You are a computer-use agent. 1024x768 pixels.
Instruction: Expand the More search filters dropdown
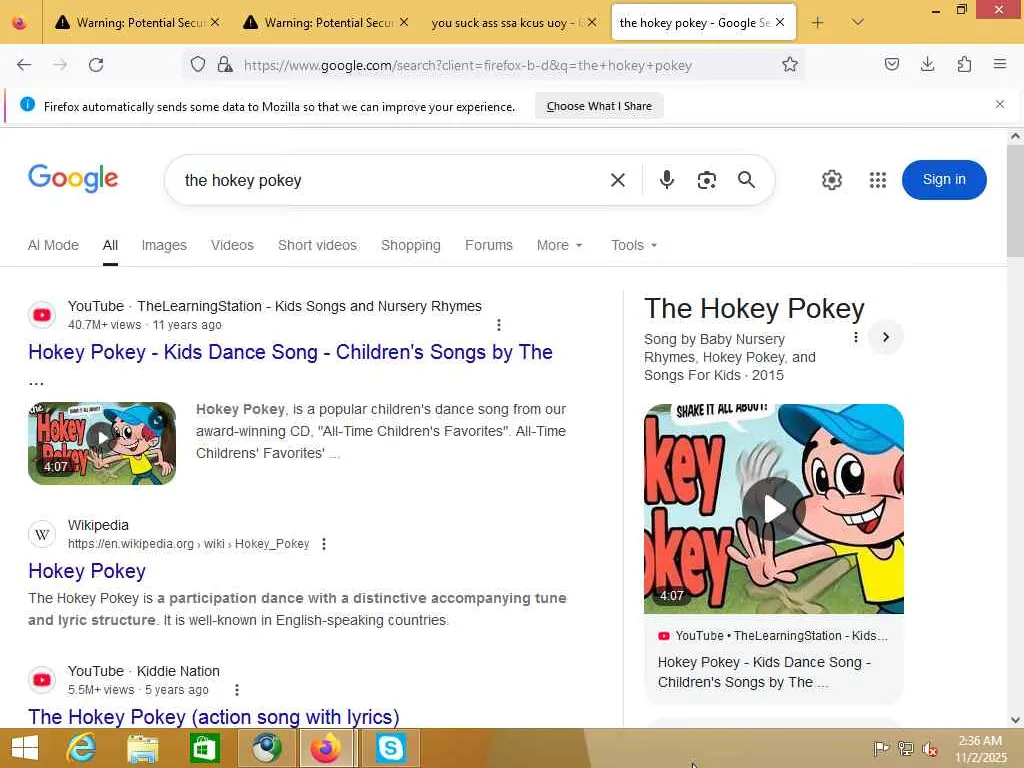[x=559, y=245]
